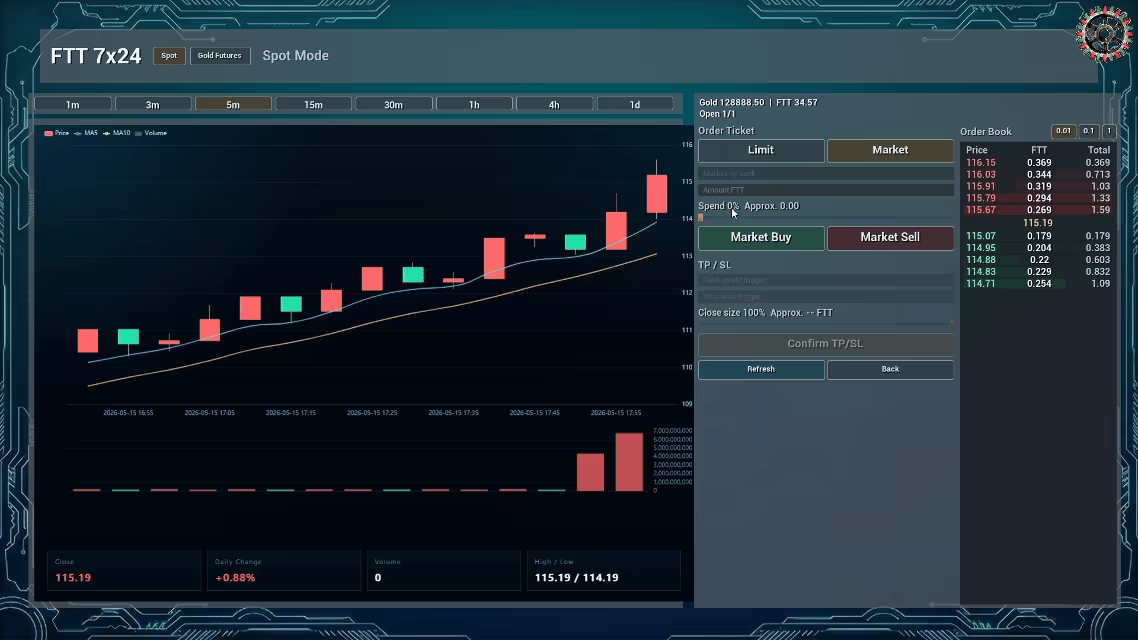
Task: Toggle the Price series in chart legend
Action: click(57, 134)
